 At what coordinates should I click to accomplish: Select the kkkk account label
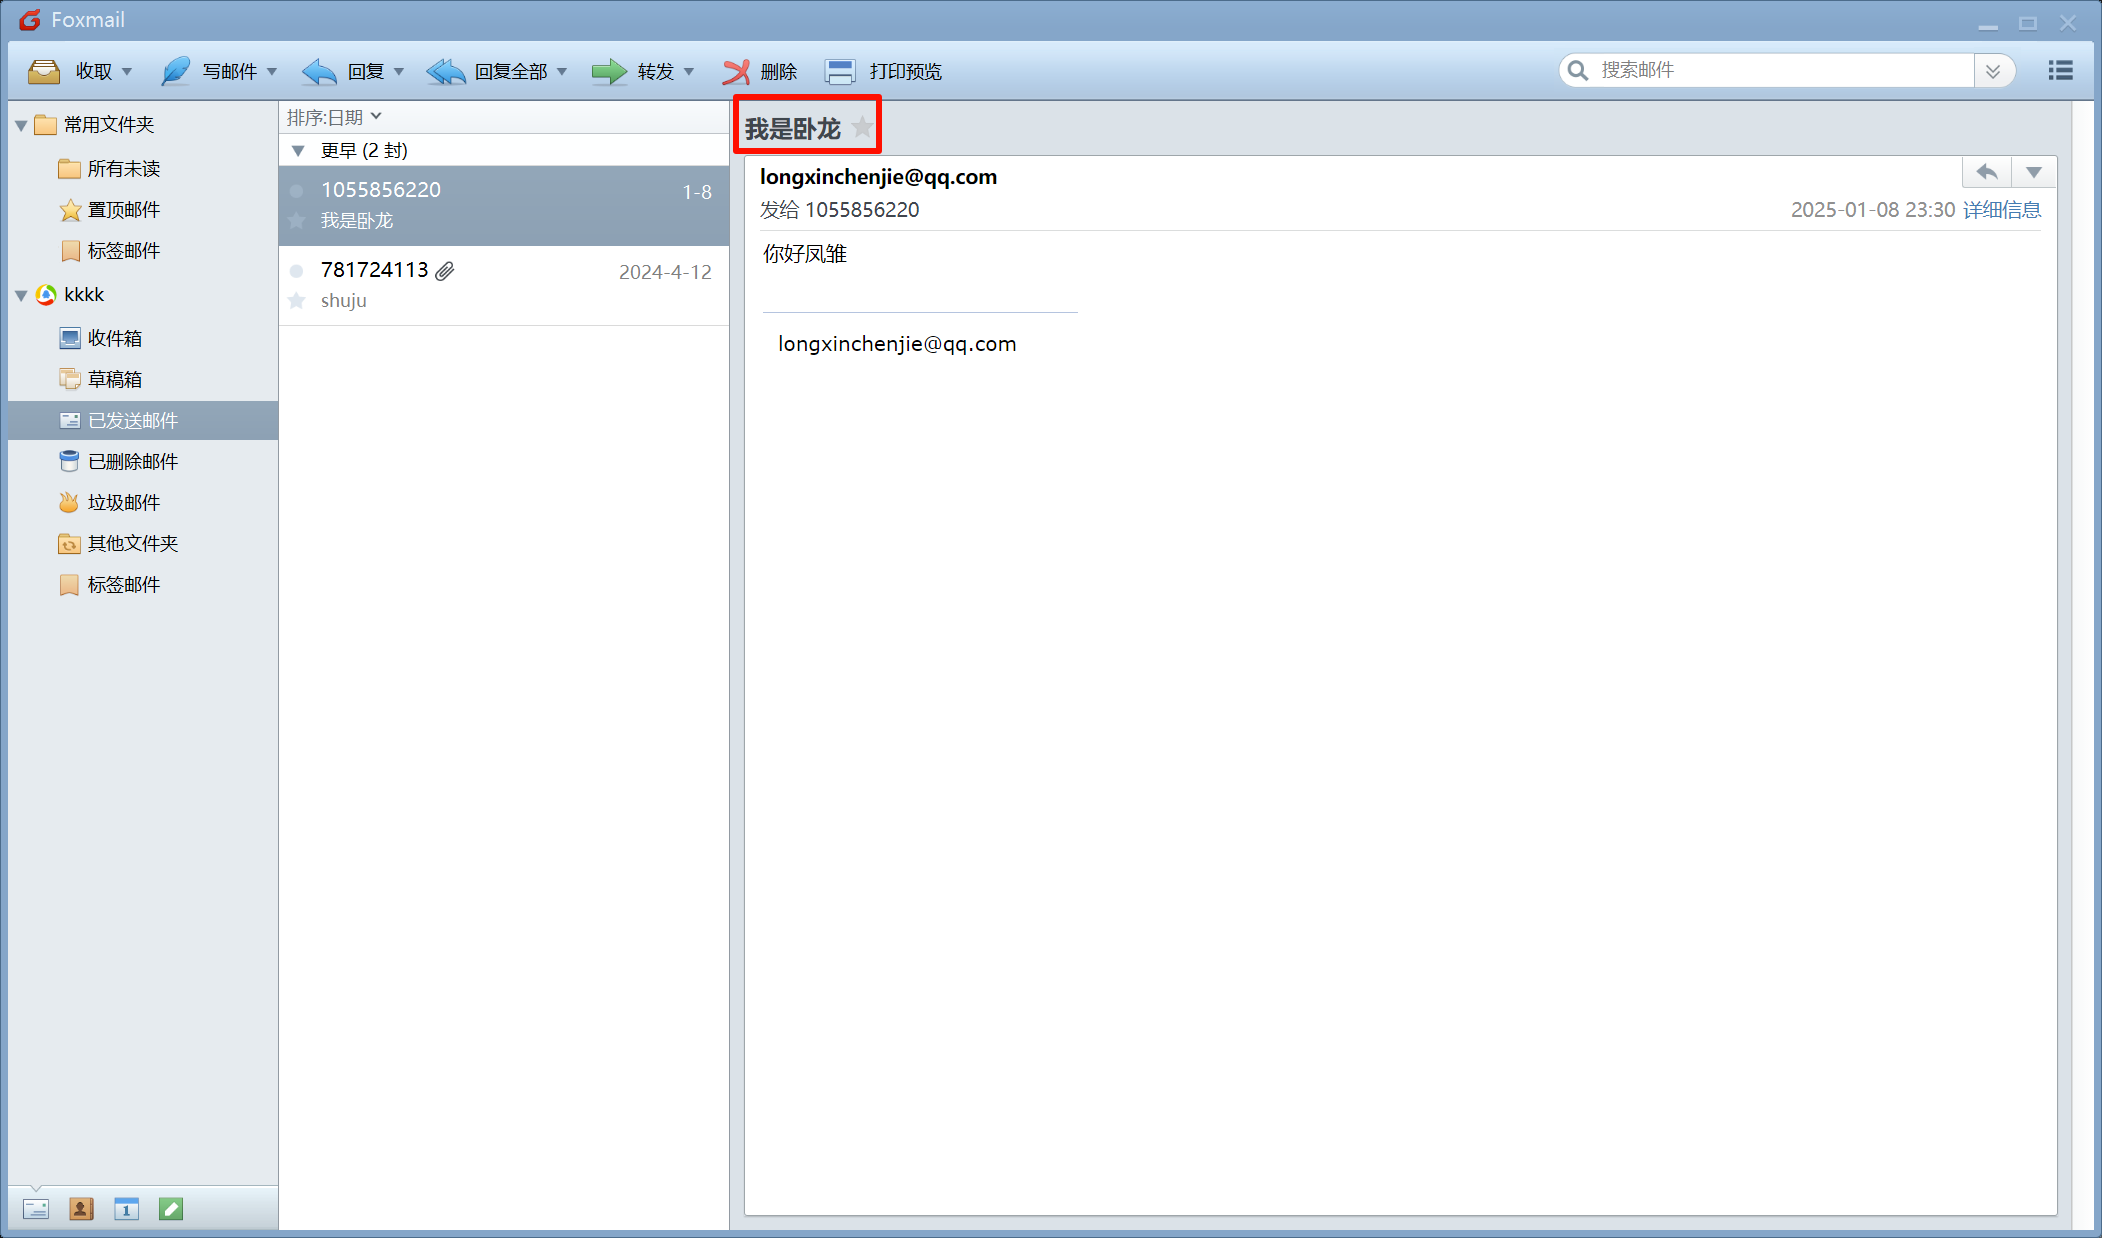click(84, 294)
